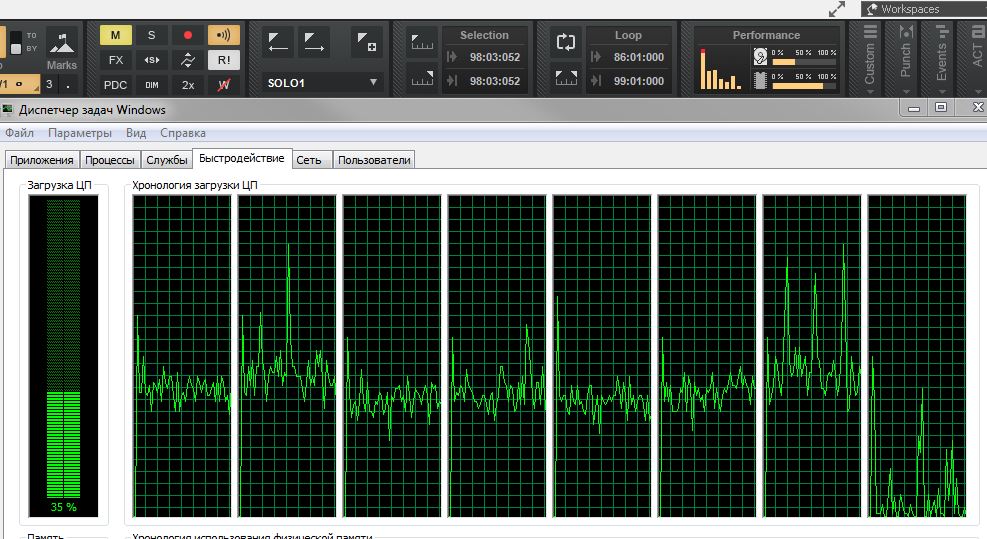Click the first 98:03:052 selection start field

[x=495, y=57]
